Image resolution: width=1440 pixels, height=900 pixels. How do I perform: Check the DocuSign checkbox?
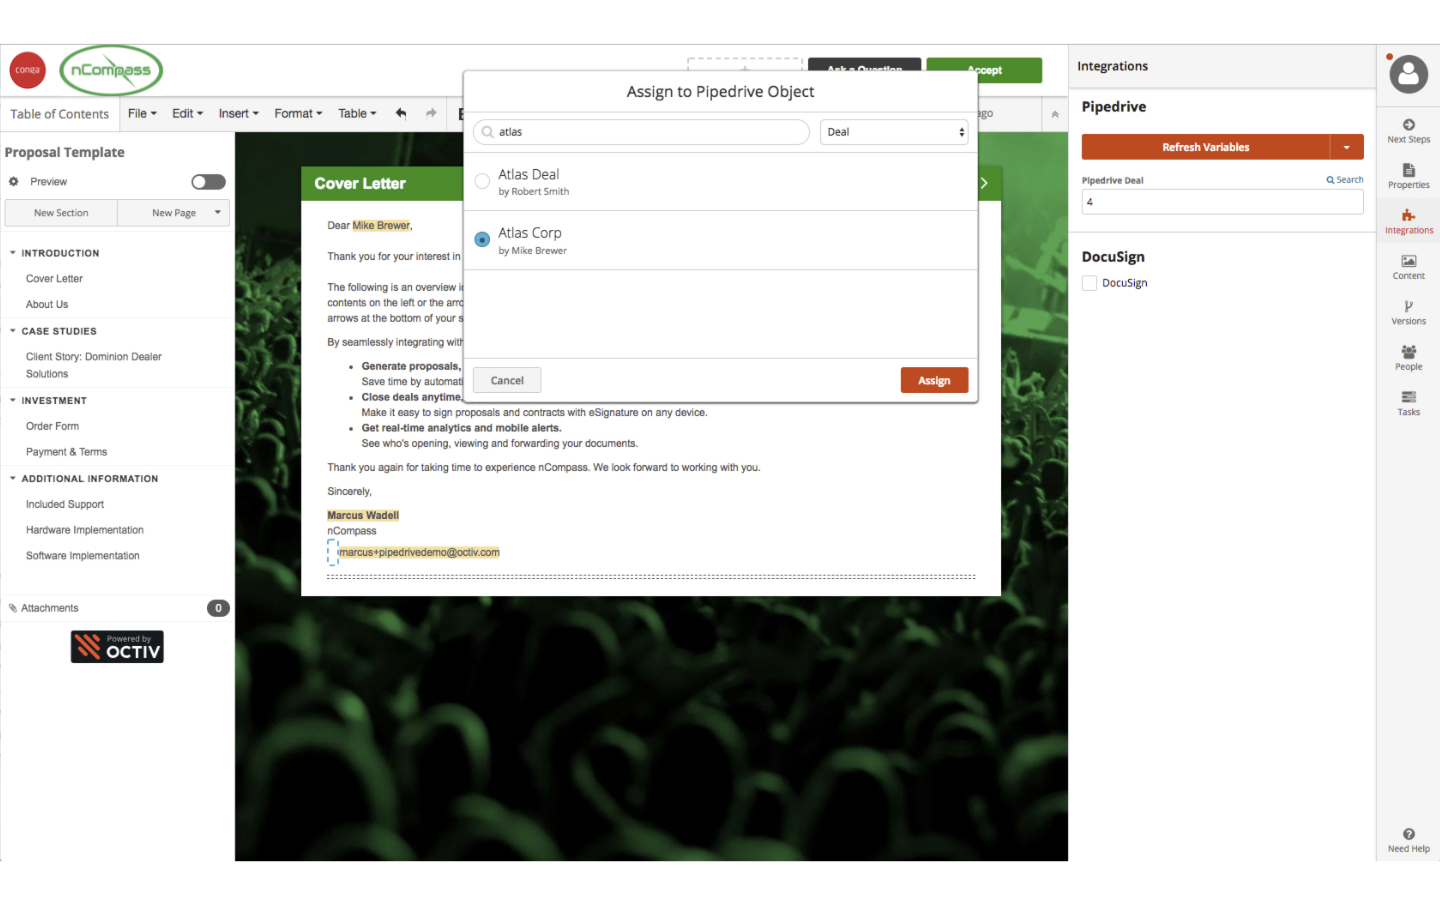(x=1089, y=282)
